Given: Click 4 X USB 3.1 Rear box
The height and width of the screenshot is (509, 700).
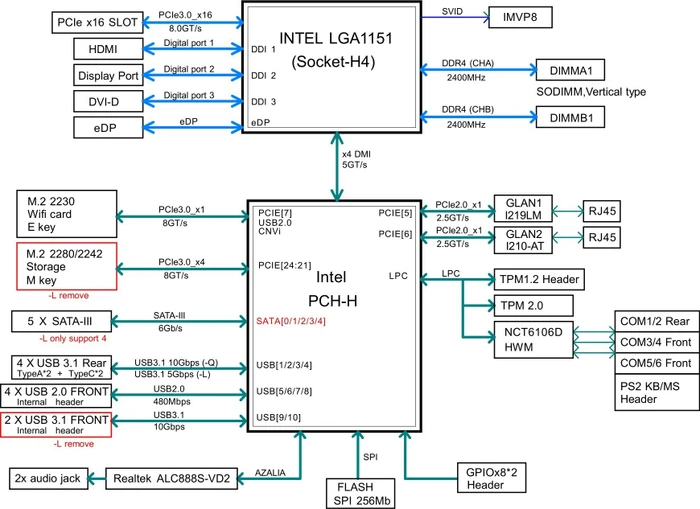Looking at the screenshot, I should tap(61, 367).
